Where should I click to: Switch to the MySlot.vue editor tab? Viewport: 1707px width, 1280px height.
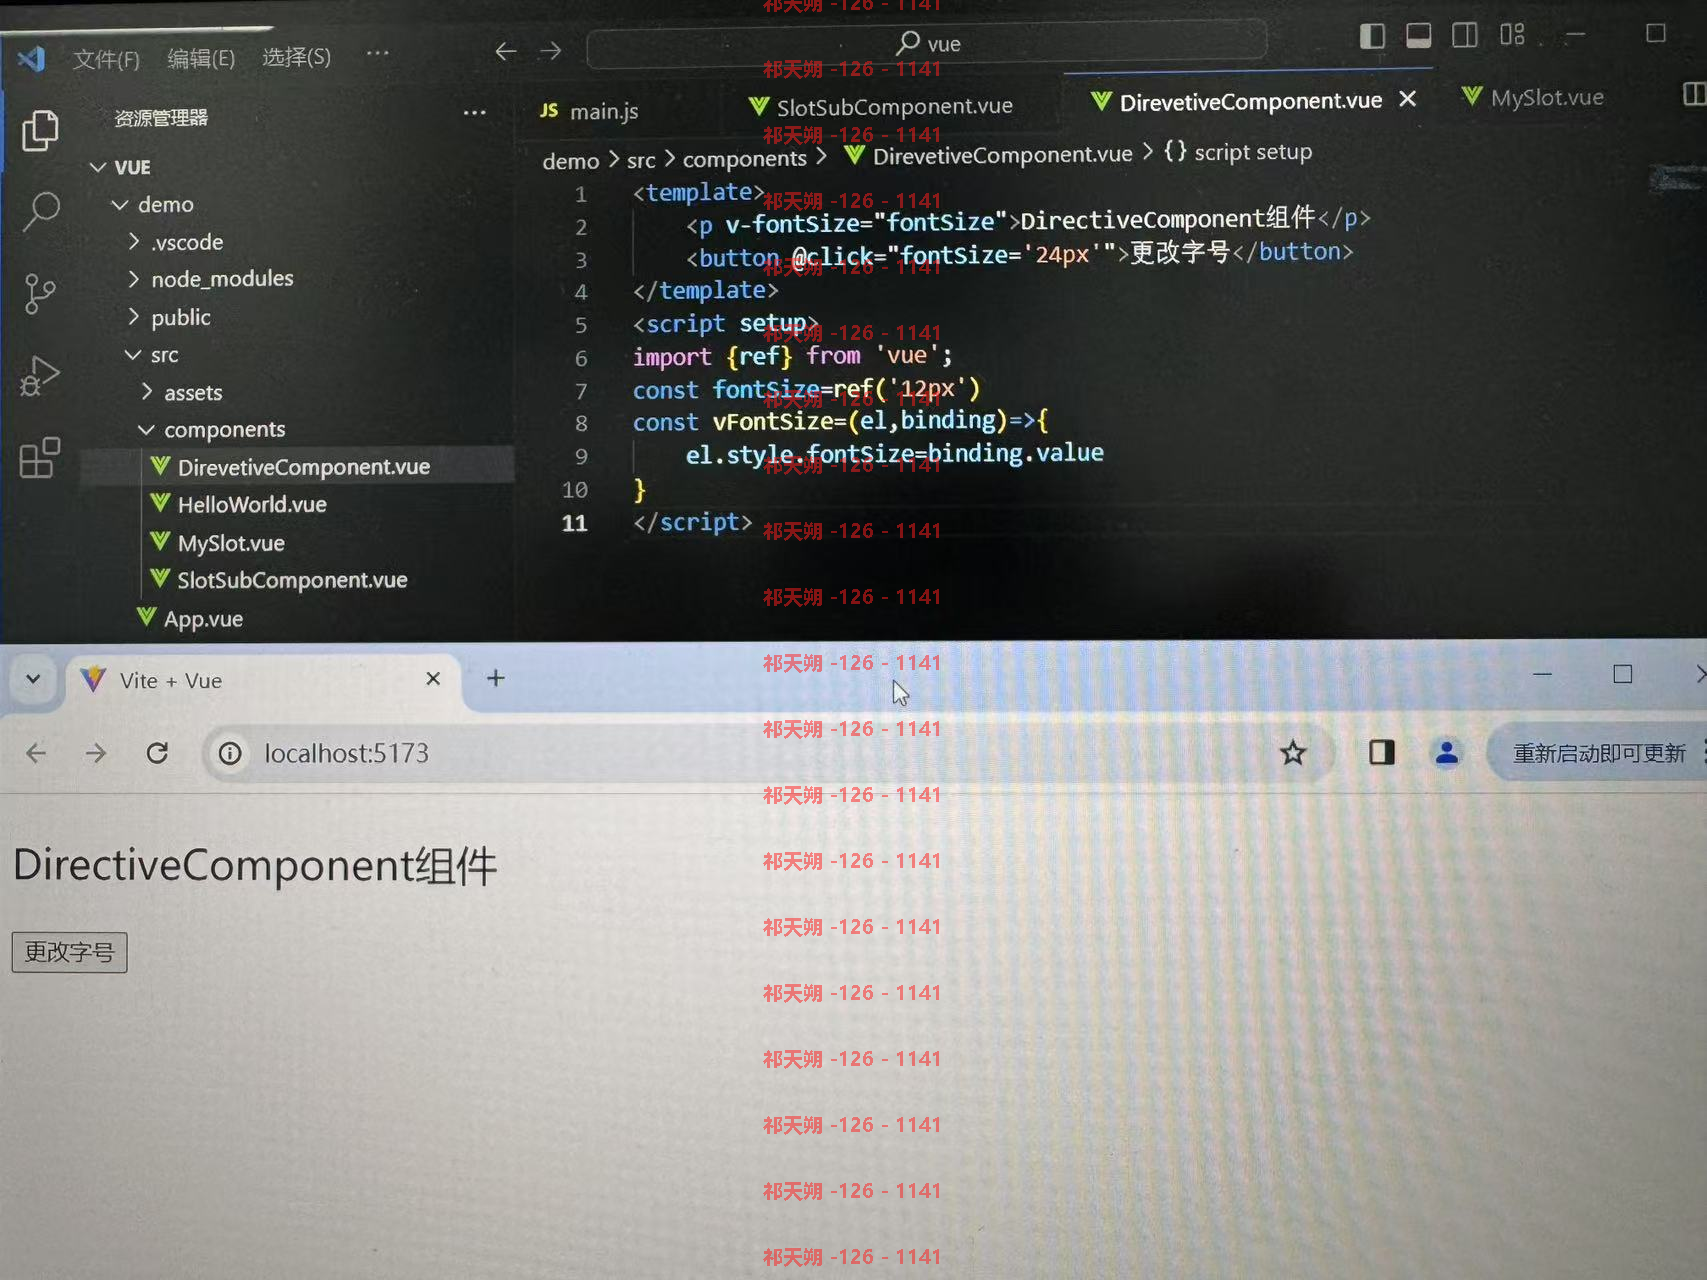point(1533,97)
